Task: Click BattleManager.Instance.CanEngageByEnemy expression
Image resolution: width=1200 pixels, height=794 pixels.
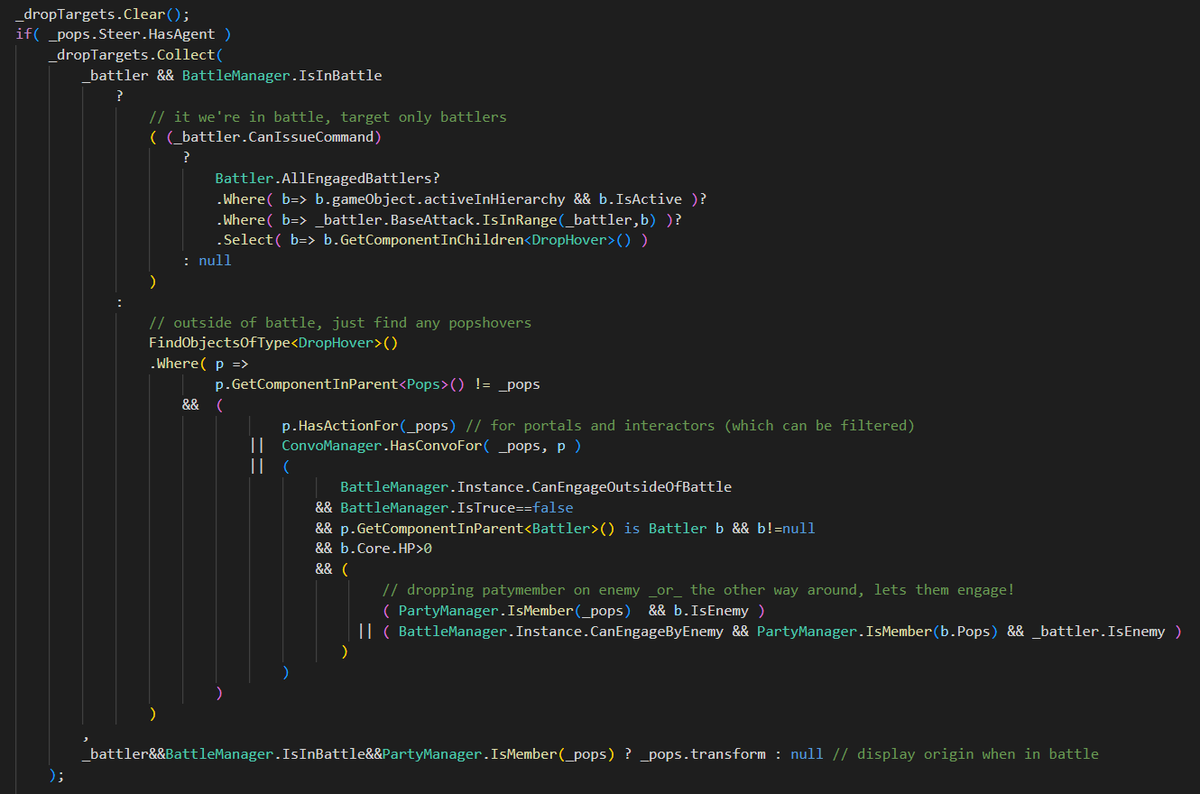Action: pos(561,631)
